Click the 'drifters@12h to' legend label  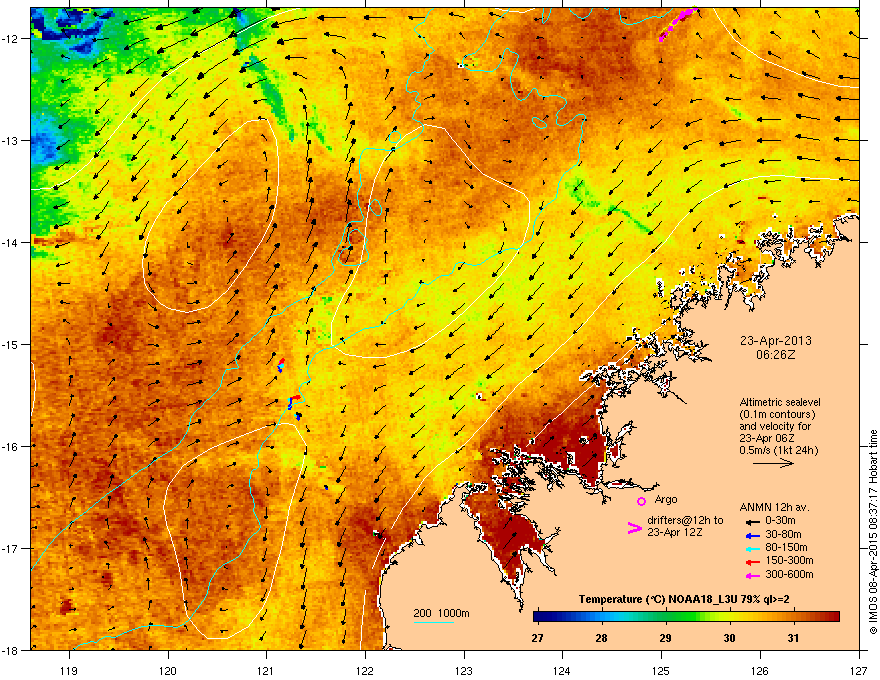click(685, 521)
